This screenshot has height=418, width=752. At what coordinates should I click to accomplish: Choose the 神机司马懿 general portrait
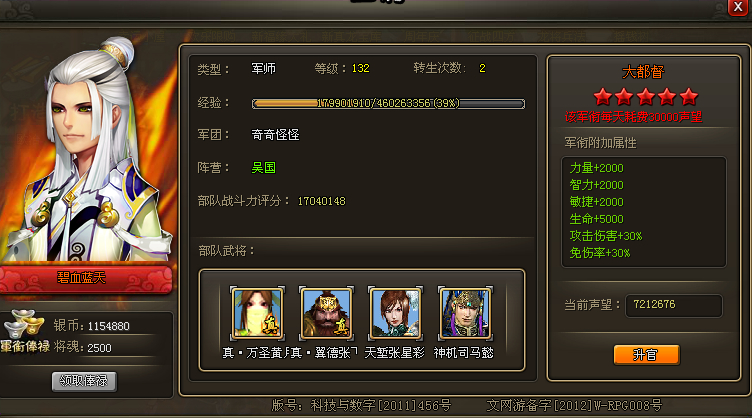click(465, 313)
